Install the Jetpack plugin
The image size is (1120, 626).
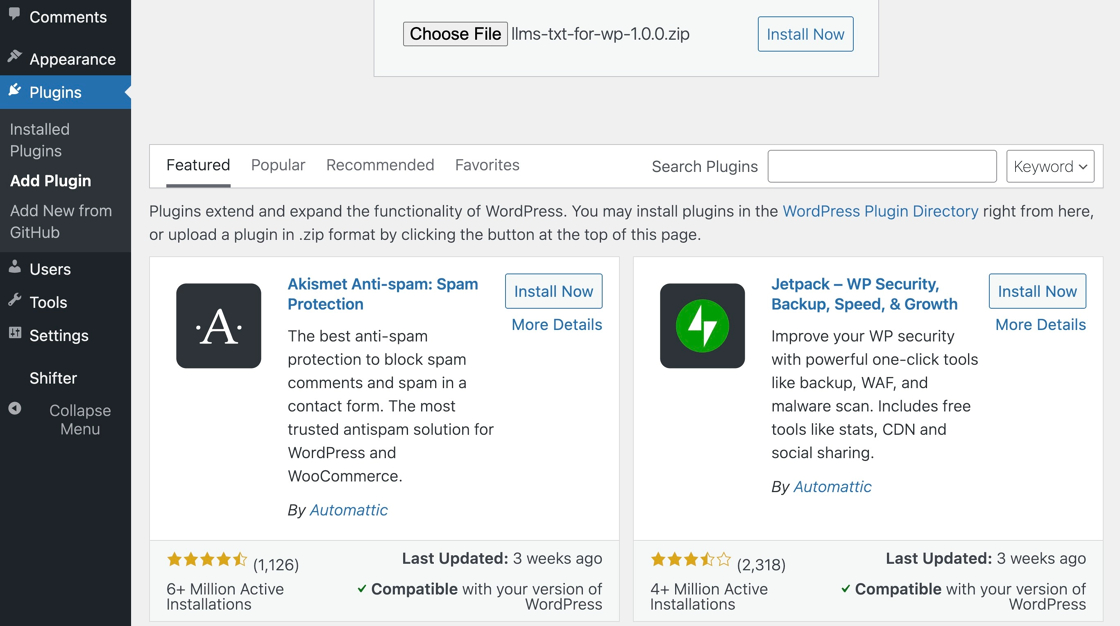coord(1037,292)
